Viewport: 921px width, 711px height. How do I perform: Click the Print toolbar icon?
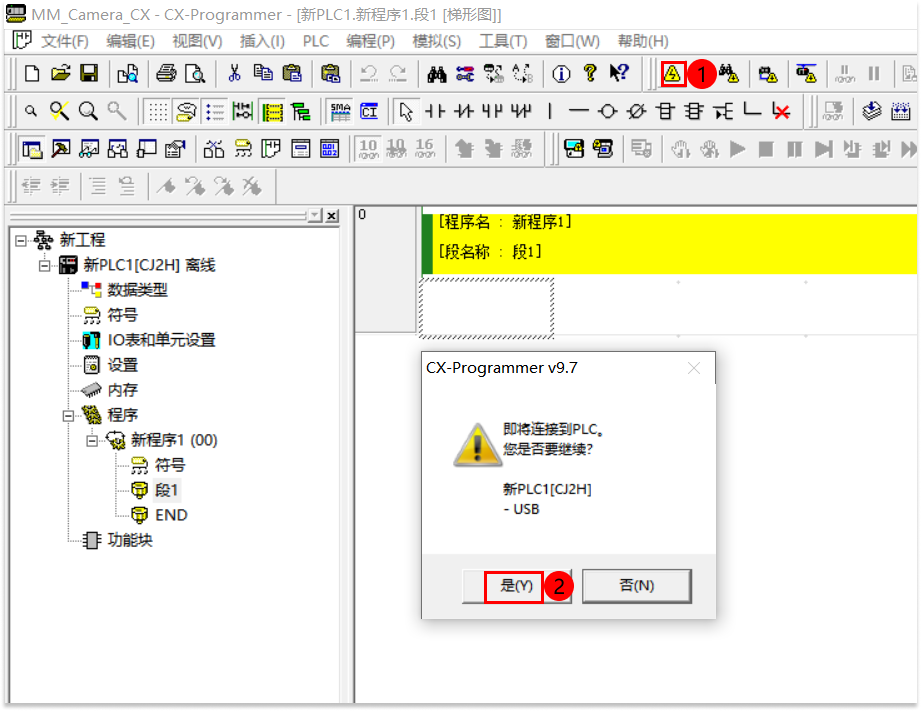[x=166, y=74]
